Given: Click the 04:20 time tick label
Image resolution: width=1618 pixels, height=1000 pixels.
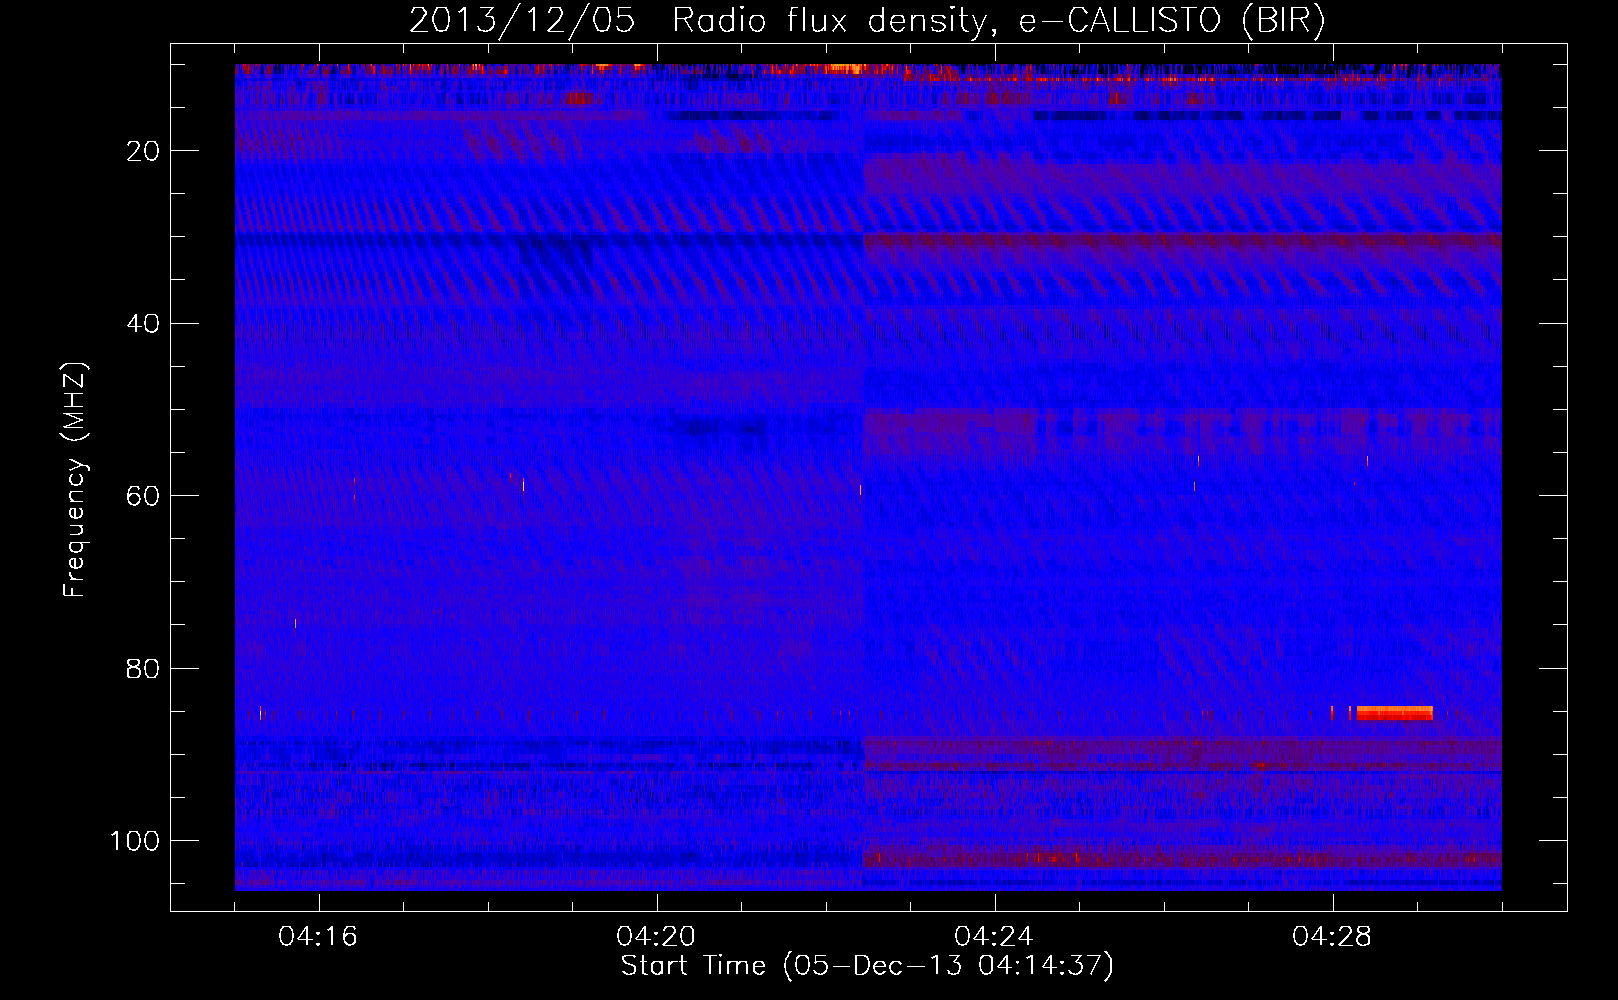Looking at the screenshot, I should [x=656, y=937].
